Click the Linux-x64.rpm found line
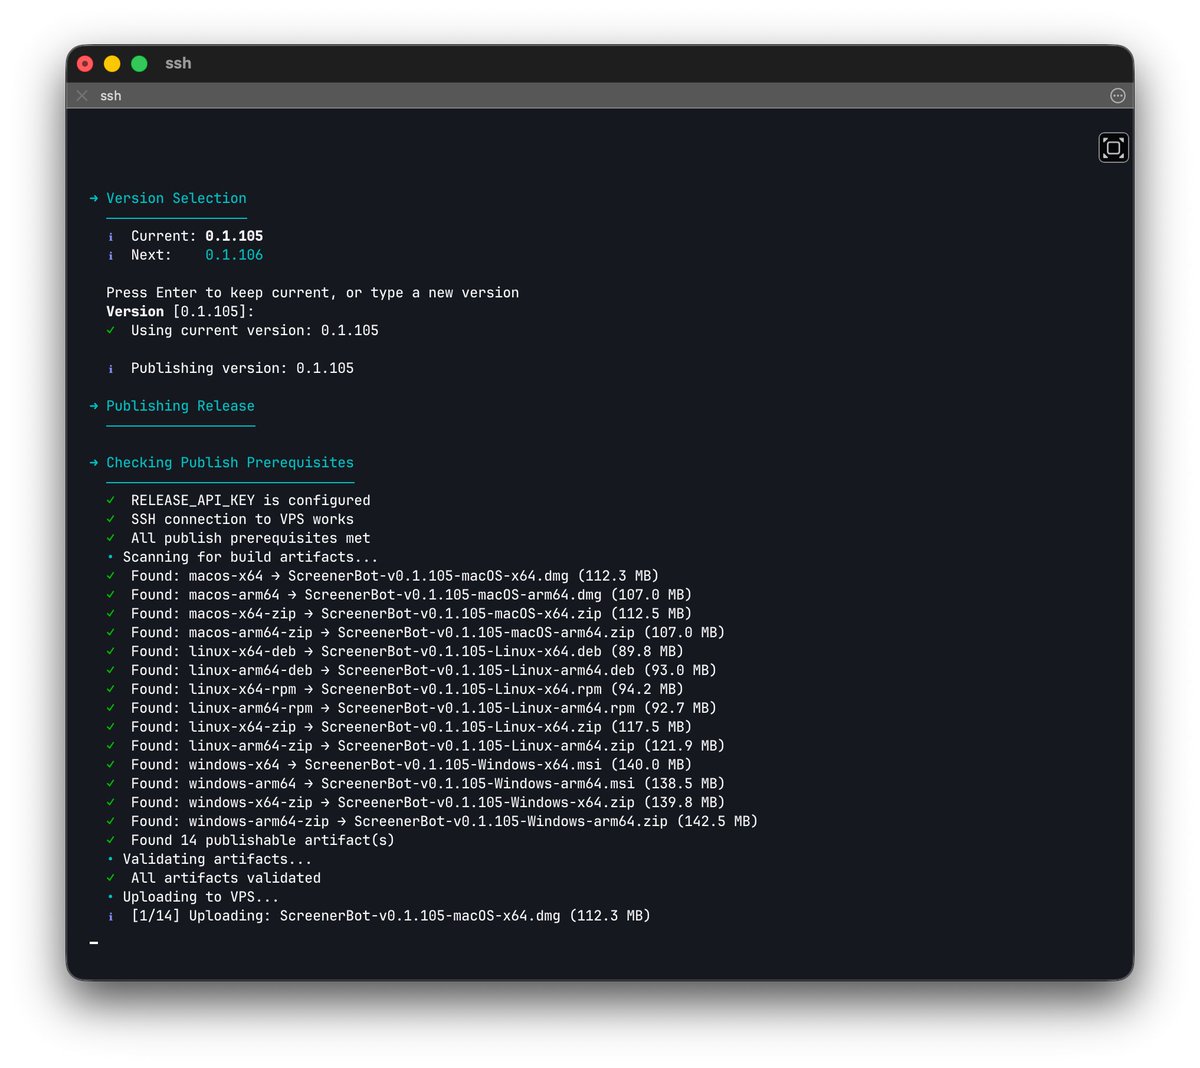The width and height of the screenshot is (1200, 1068). [x=407, y=689]
